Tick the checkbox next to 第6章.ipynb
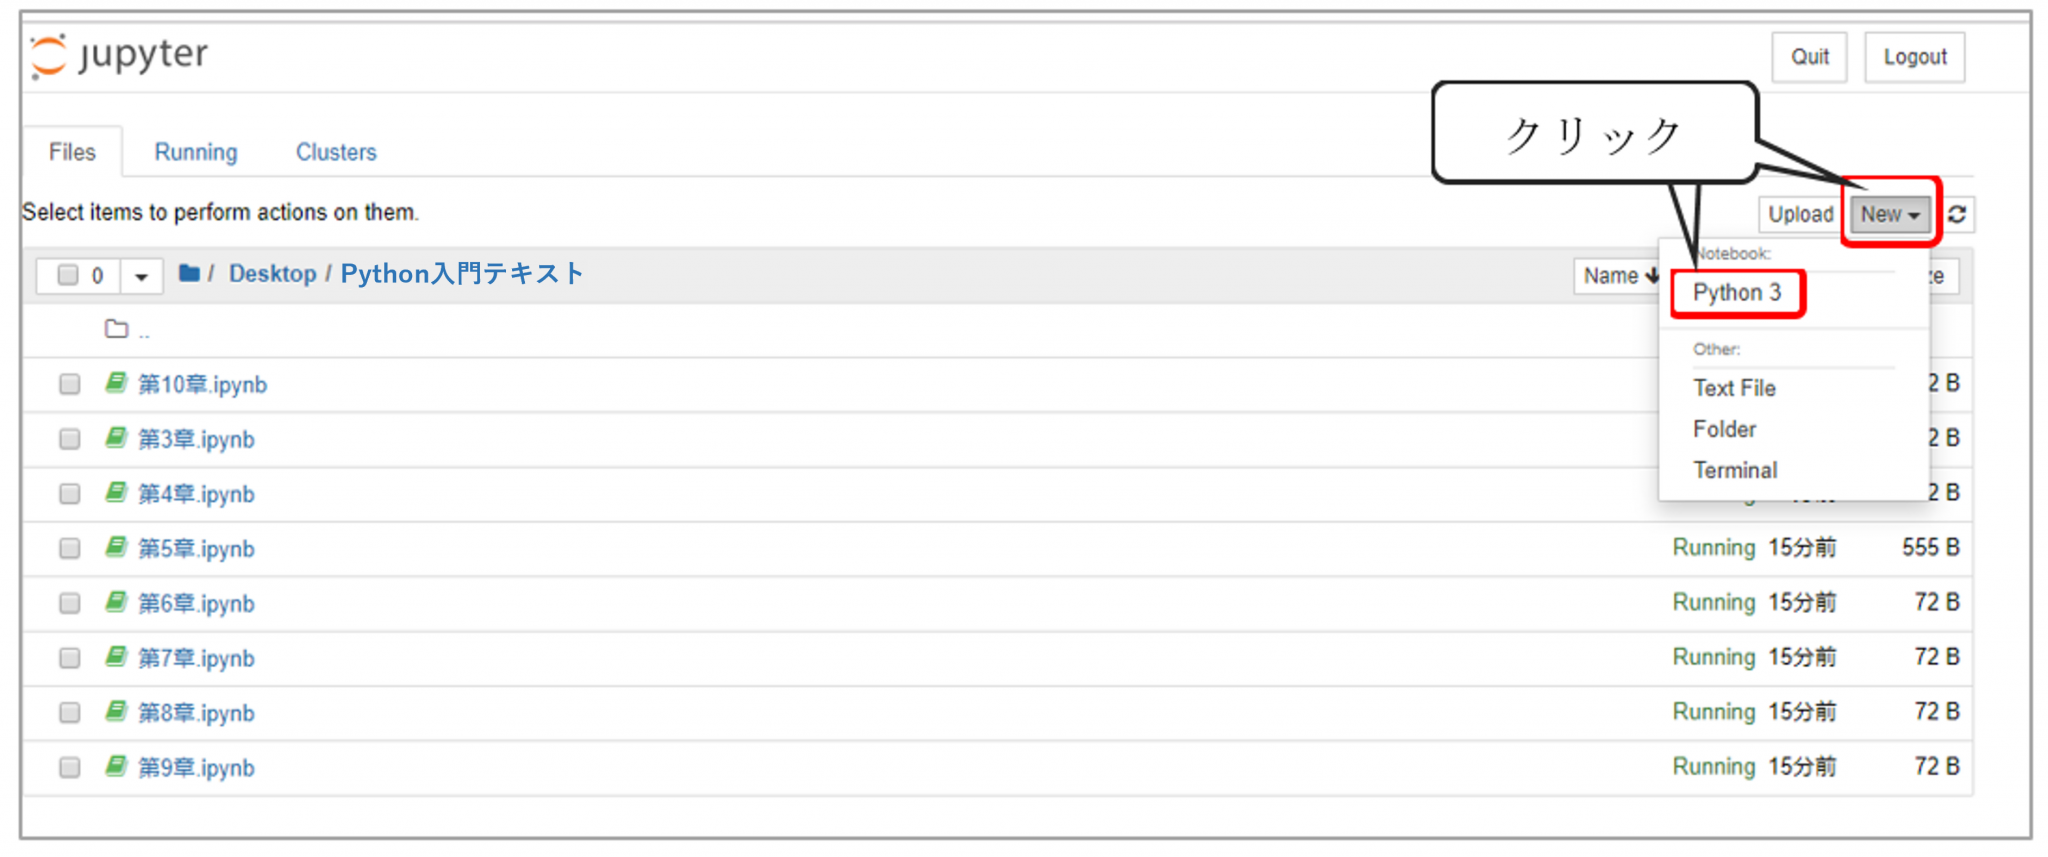This screenshot has height=857, width=2048. (69, 603)
